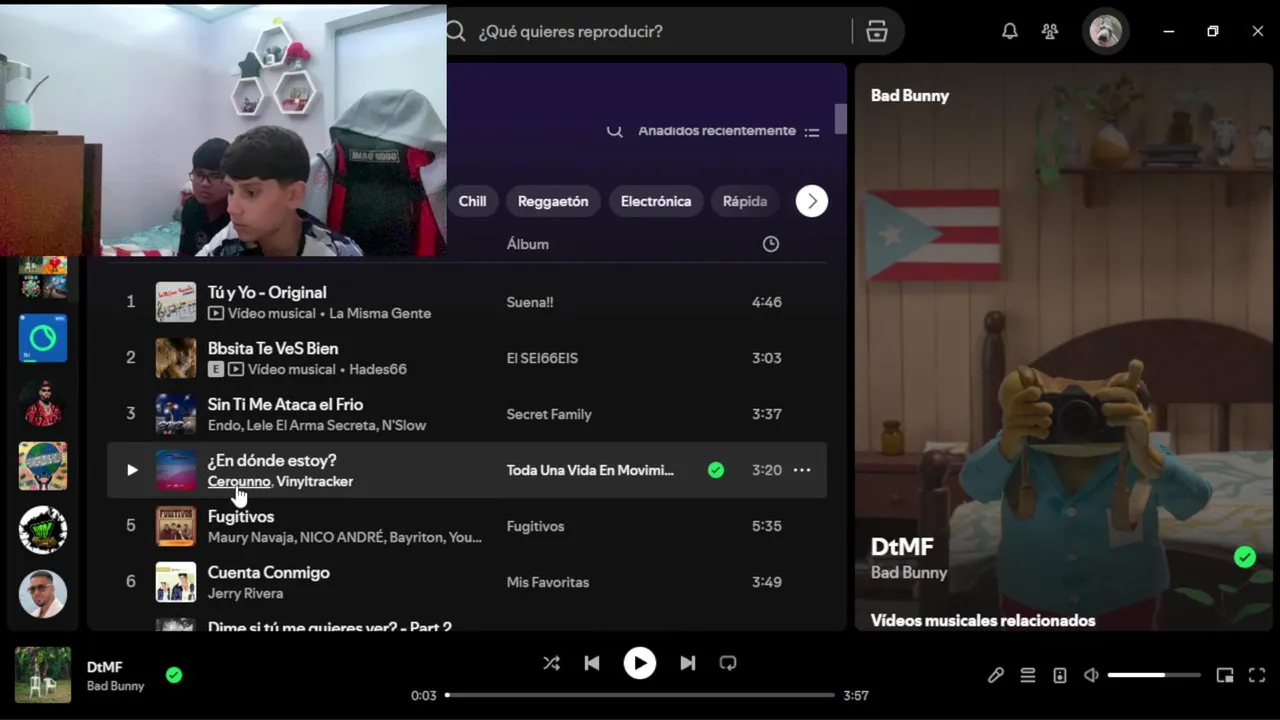Skip to previous track
Image resolution: width=1280 pixels, height=720 pixels.
[592, 663]
